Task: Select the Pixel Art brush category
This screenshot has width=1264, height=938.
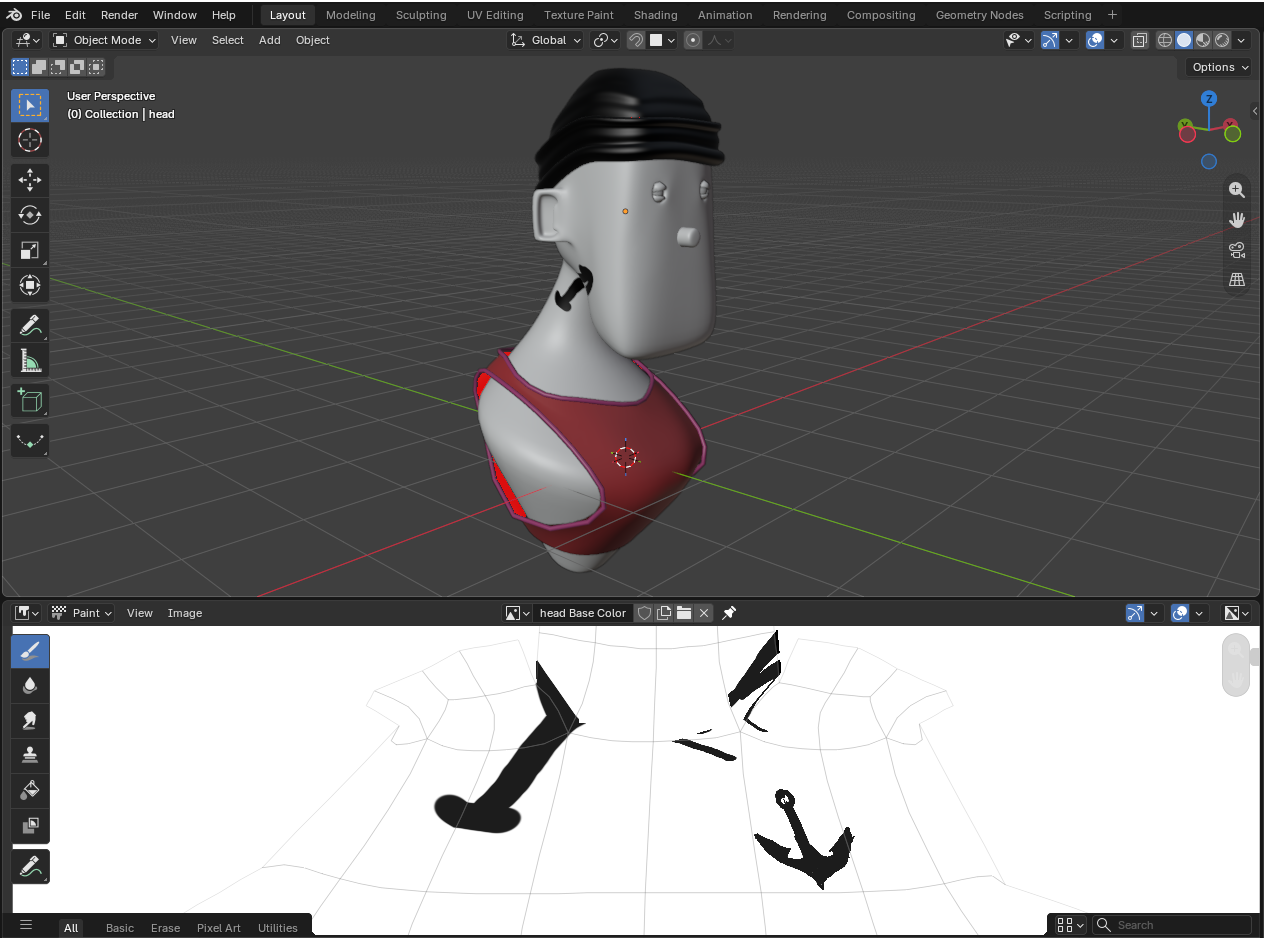Action: [x=218, y=928]
